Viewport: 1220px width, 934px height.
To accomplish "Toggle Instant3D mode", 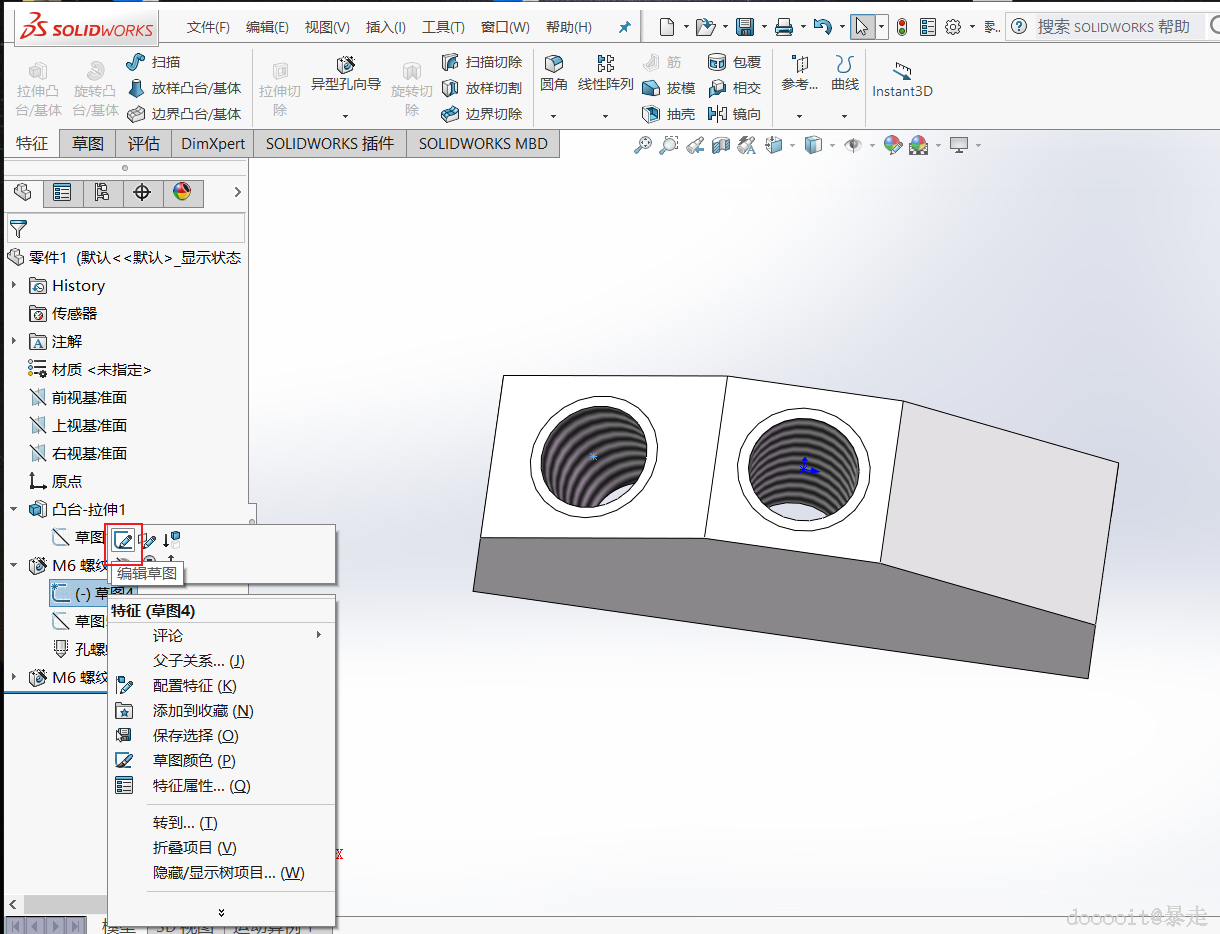I will click(902, 80).
